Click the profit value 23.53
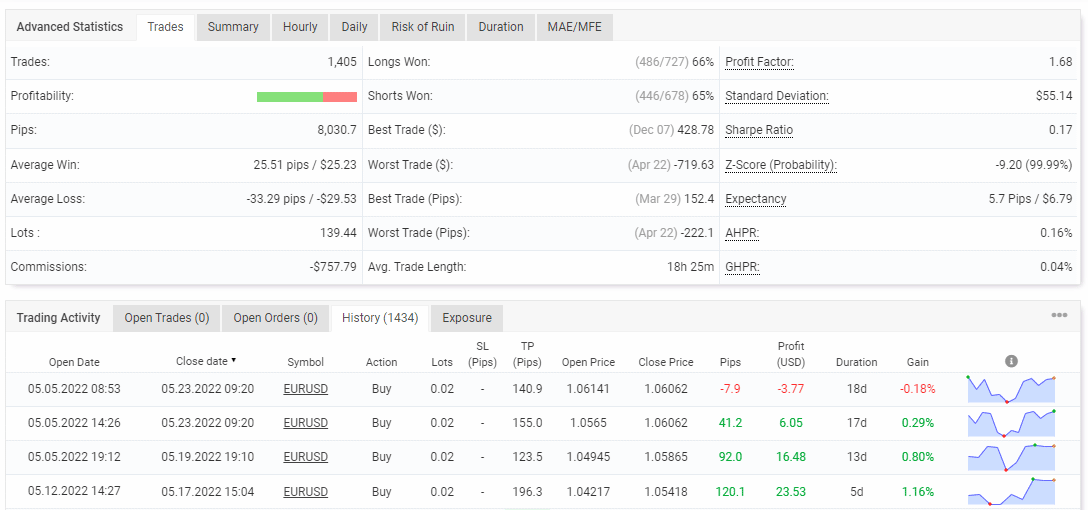 point(791,491)
